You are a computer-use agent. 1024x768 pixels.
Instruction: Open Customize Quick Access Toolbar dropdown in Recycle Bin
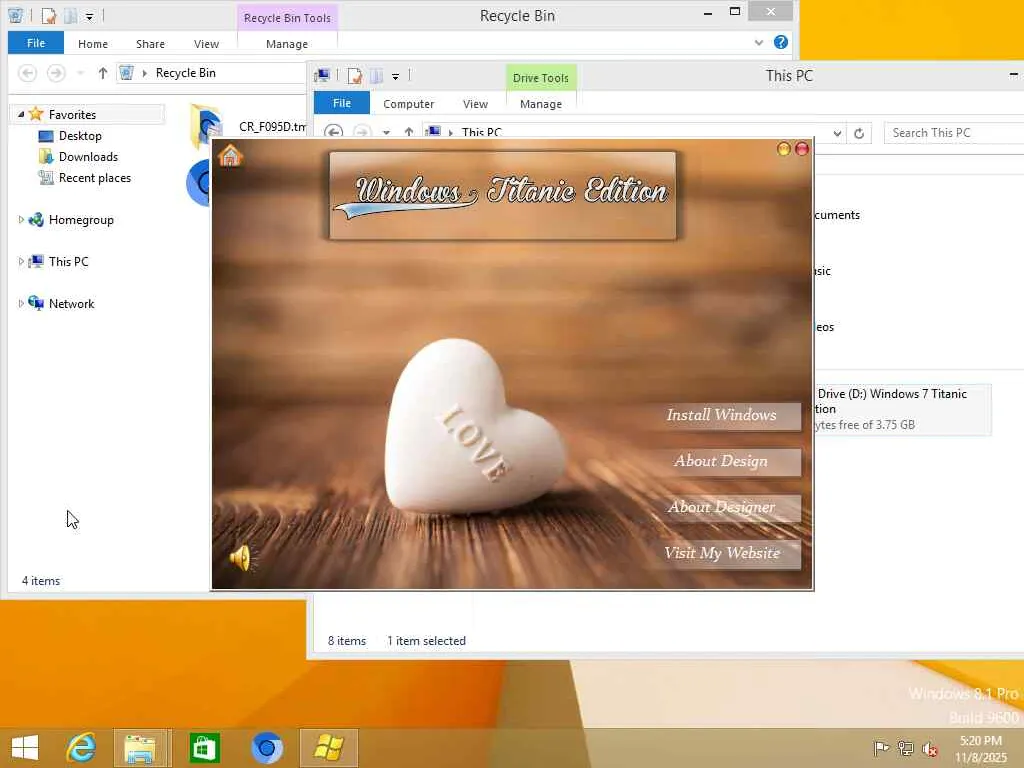coord(89,16)
